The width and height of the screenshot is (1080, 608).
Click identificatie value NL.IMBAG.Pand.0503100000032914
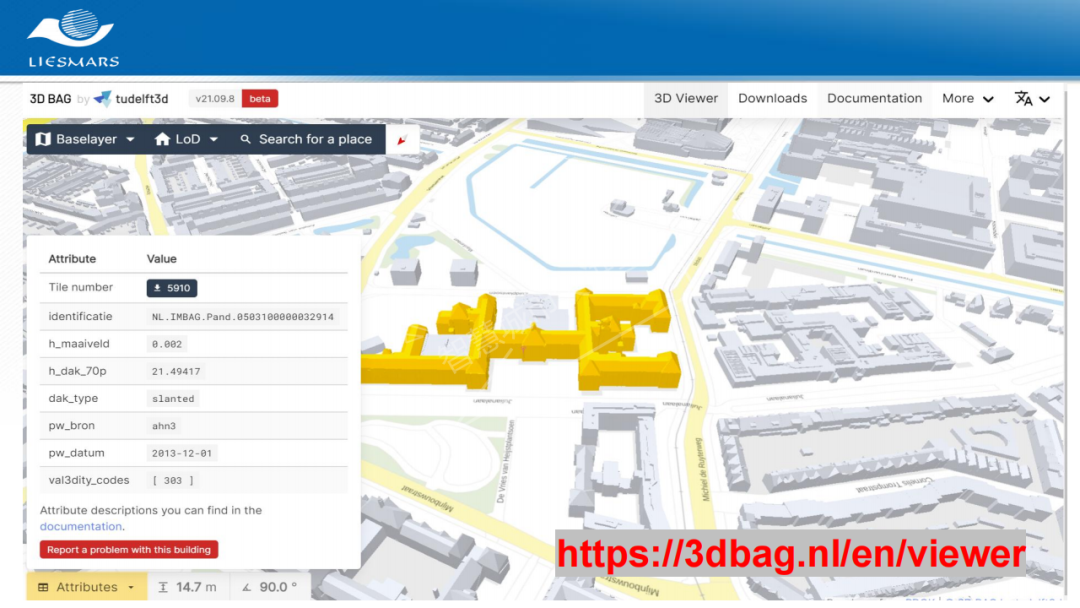click(242, 317)
